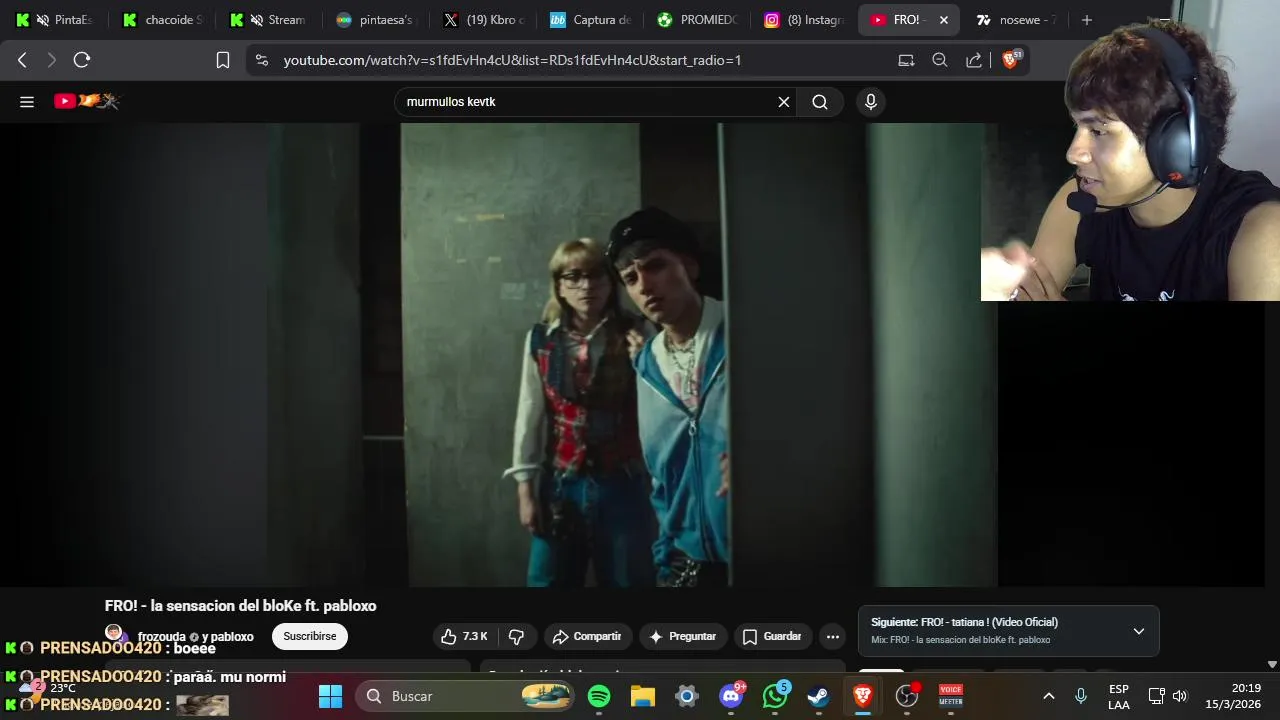1280x720 pixels.
Task: Open Discord from the taskbar
Action: coord(731,696)
